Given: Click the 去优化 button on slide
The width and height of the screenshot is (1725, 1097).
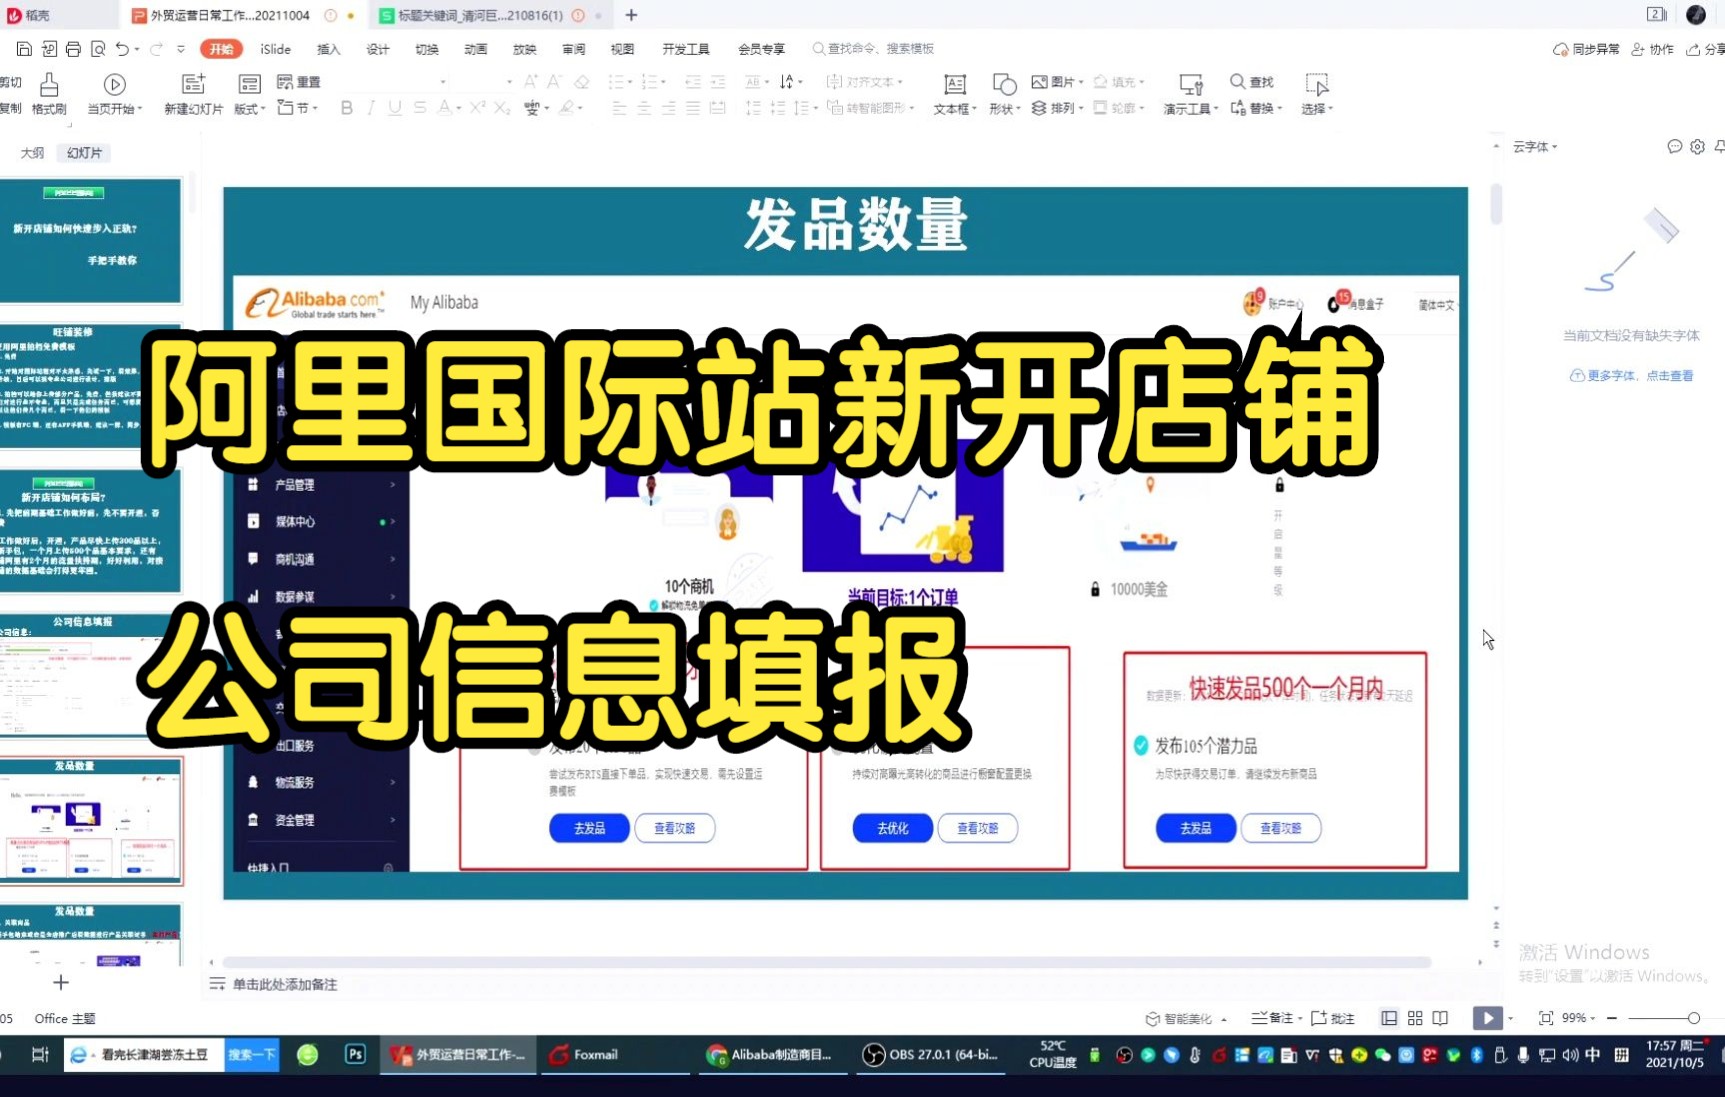Looking at the screenshot, I should pos(893,828).
